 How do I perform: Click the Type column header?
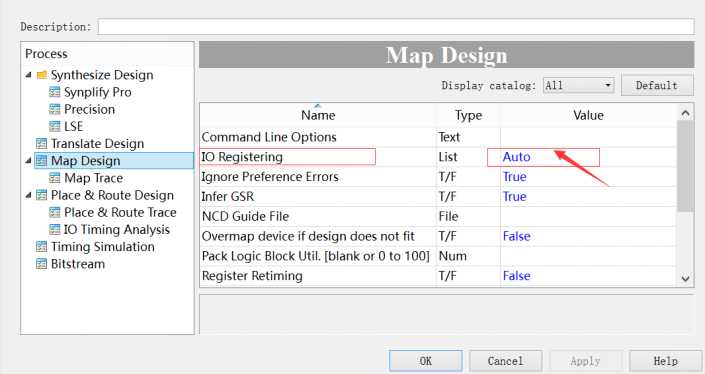tap(468, 115)
